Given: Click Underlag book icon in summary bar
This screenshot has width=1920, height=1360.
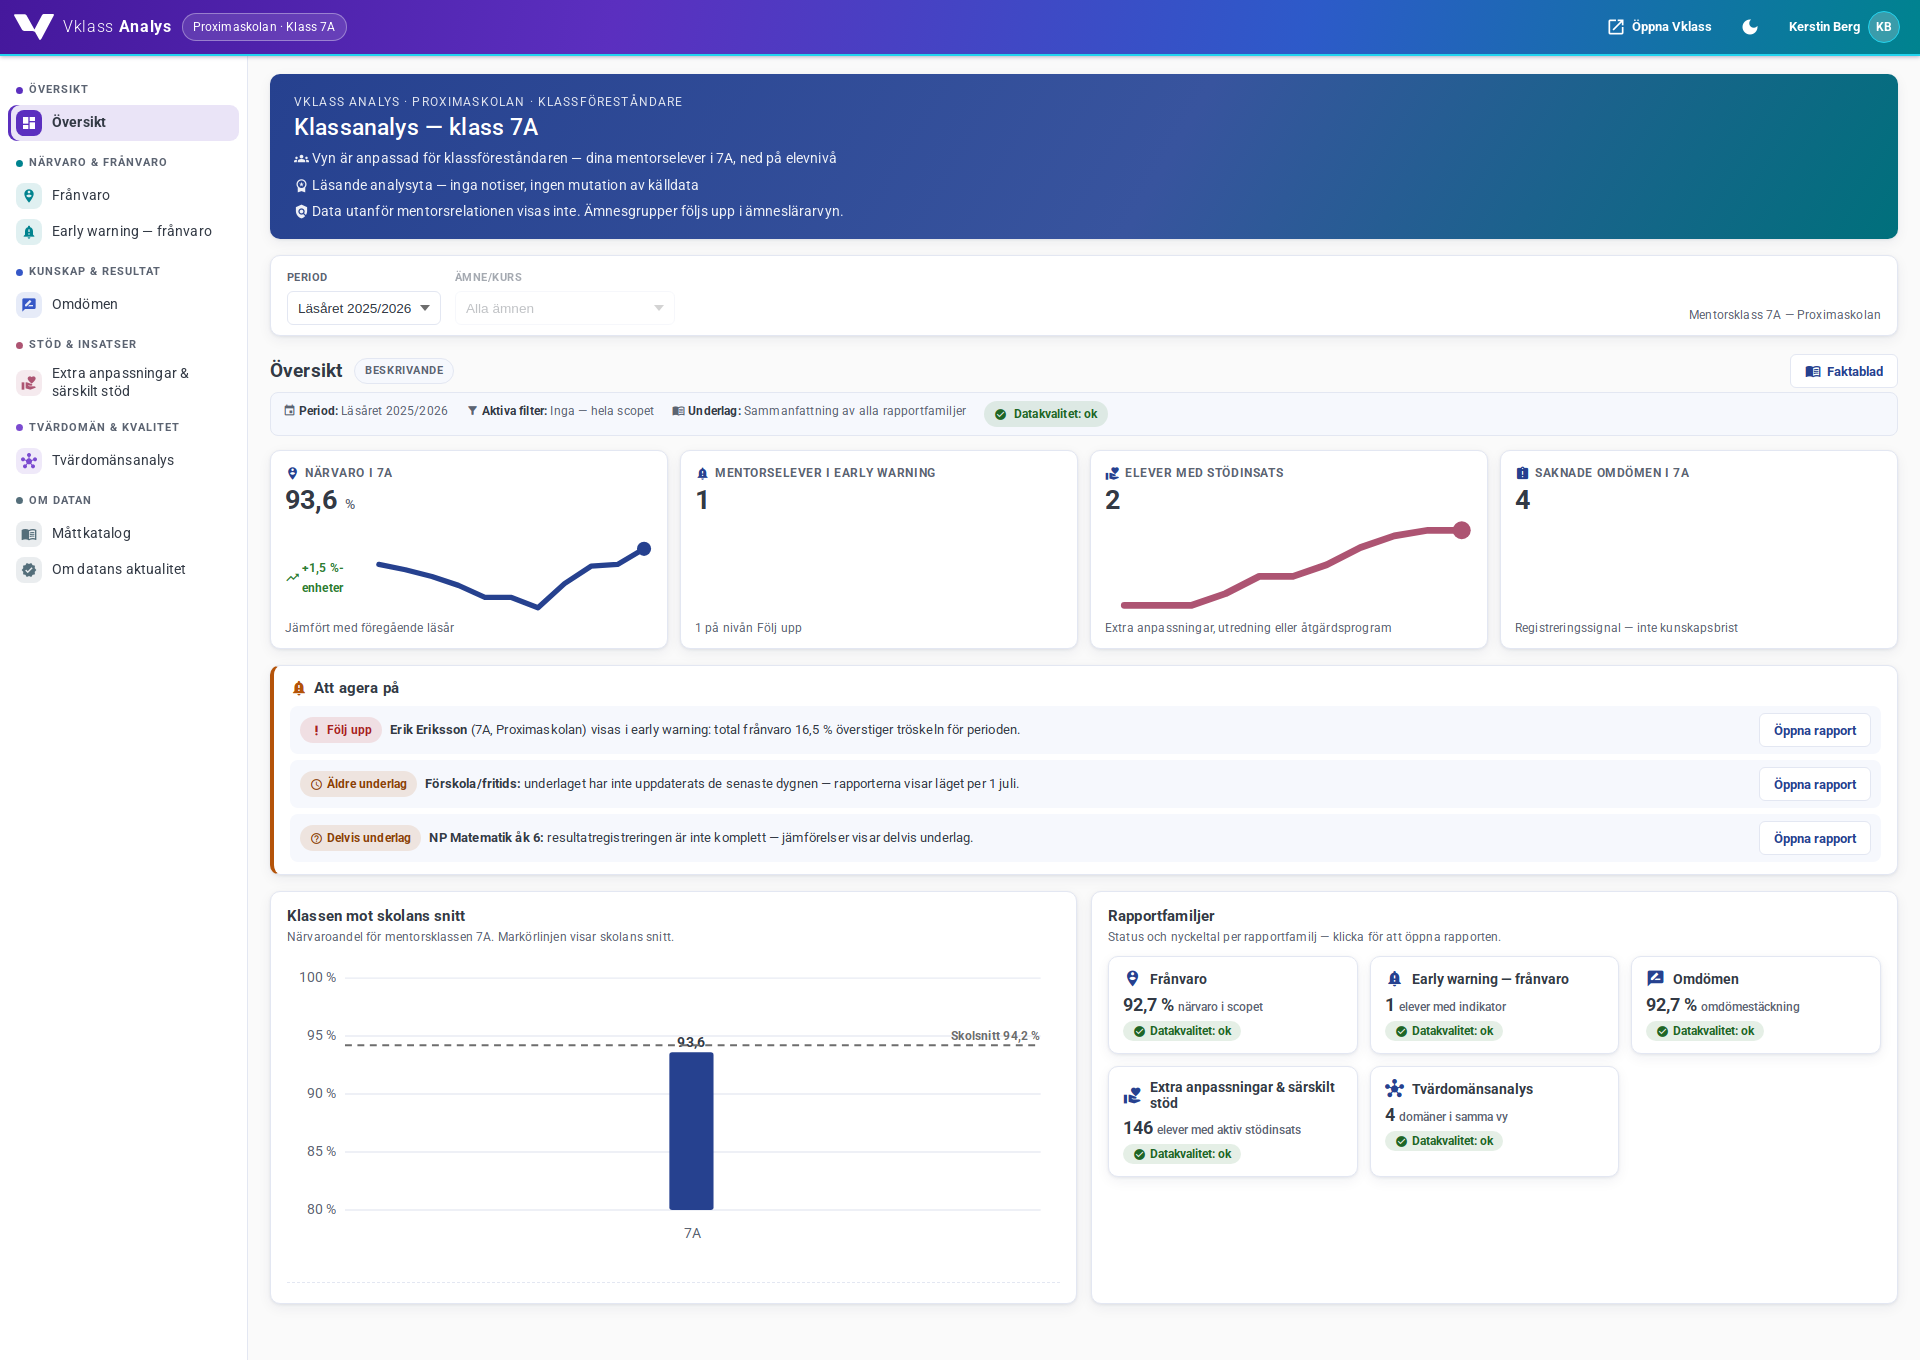Looking at the screenshot, I should point(678,411).
